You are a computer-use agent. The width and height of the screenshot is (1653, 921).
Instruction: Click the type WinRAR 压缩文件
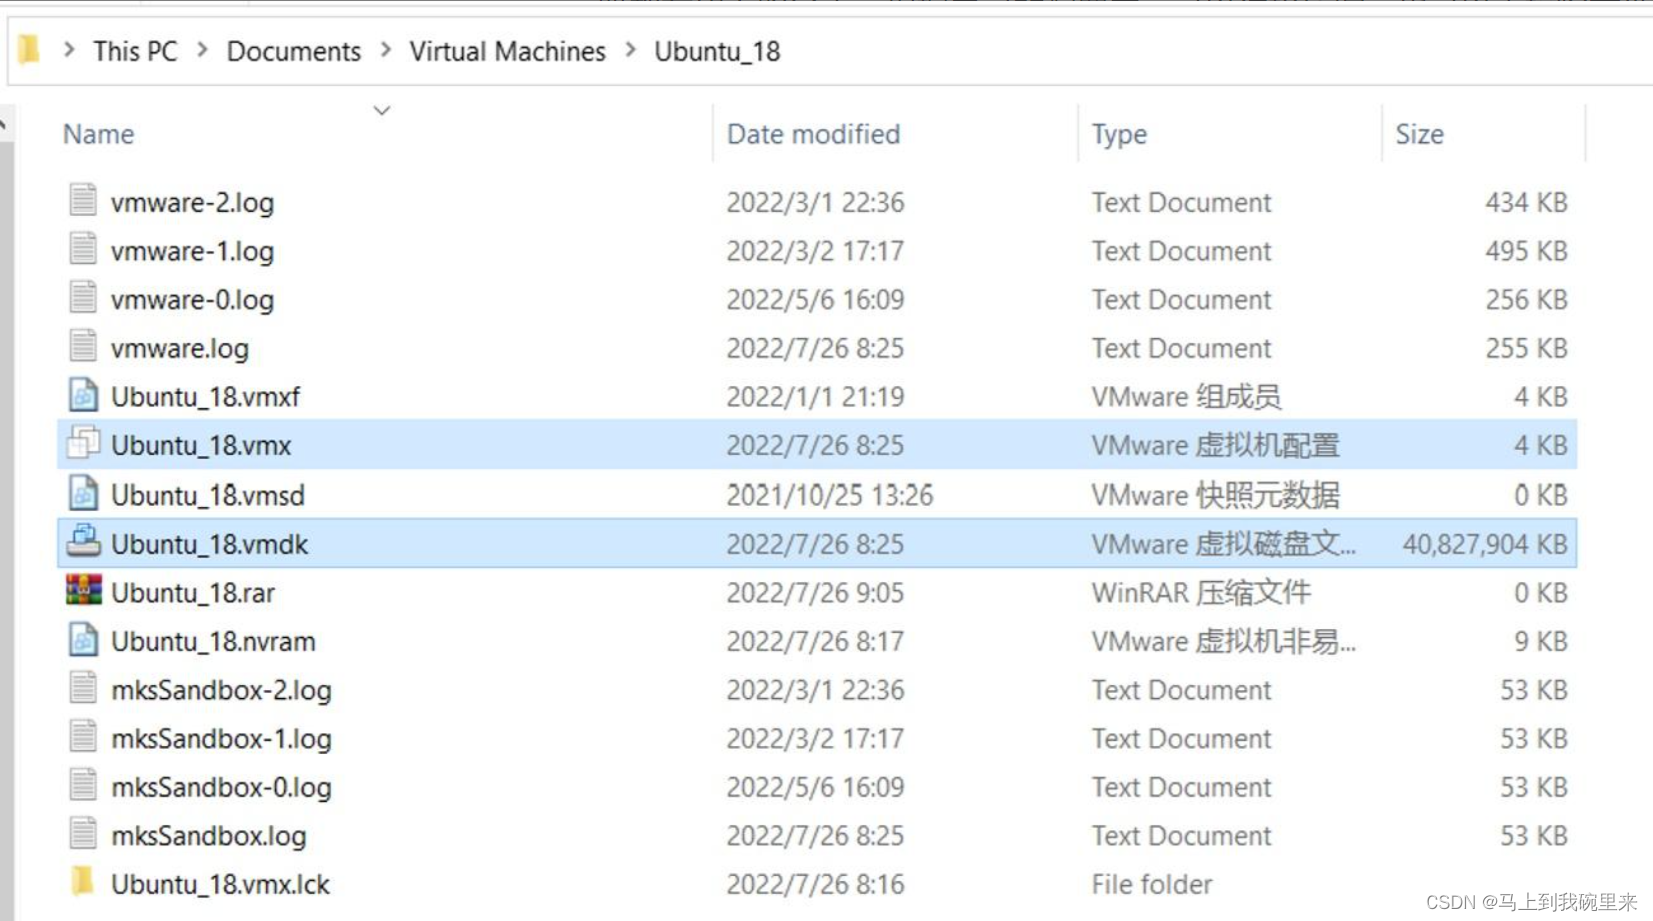pyautogui.click(x=1201, y=593)
